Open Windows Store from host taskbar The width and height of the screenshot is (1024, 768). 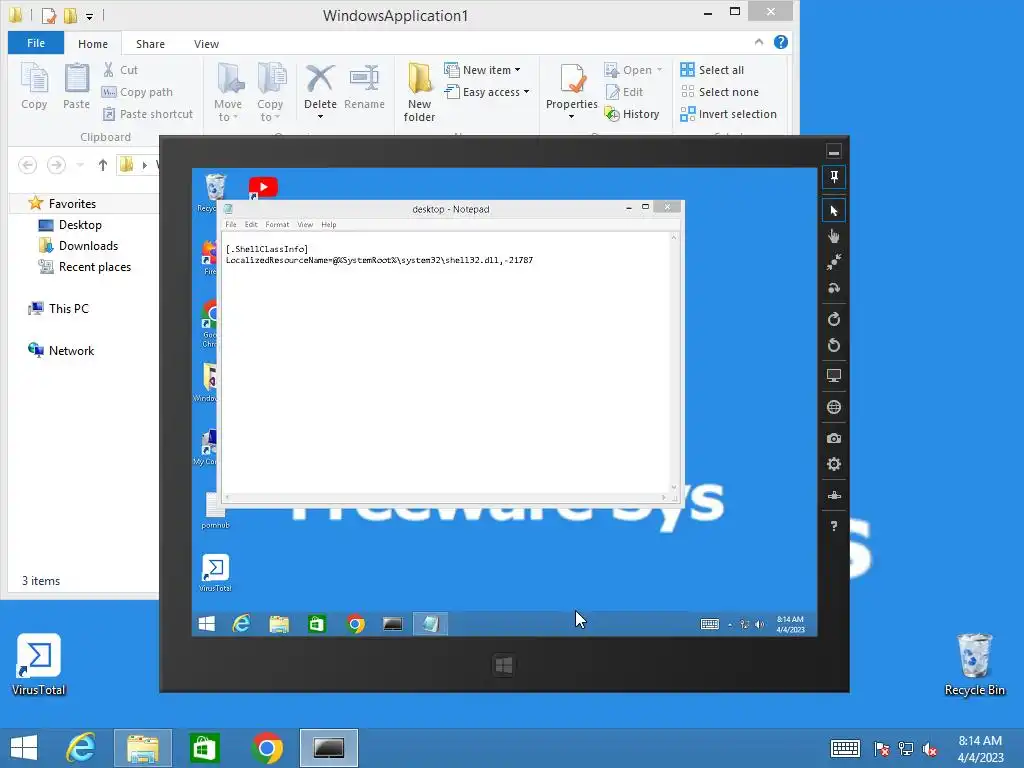(204, 748)
